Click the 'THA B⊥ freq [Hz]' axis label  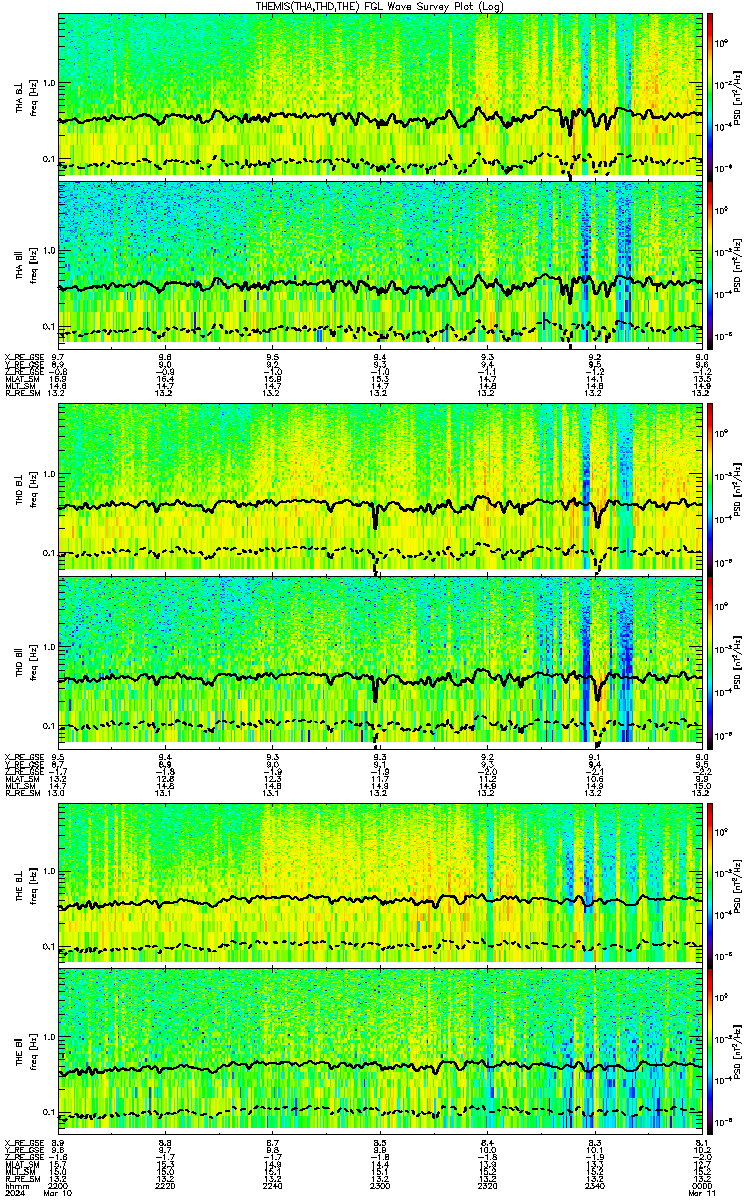coord(25,96)
